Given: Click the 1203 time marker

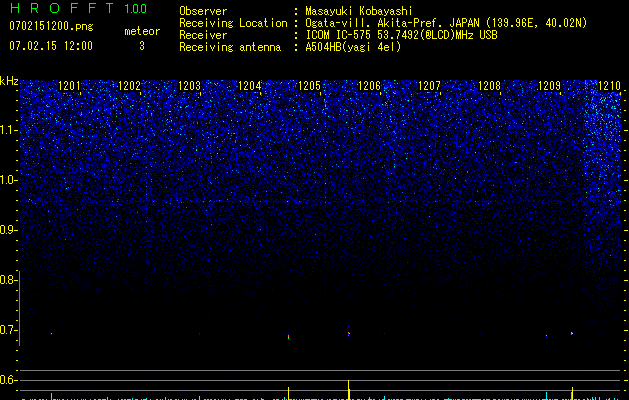Looking at the screenshot, I should (x=189, y=86).
